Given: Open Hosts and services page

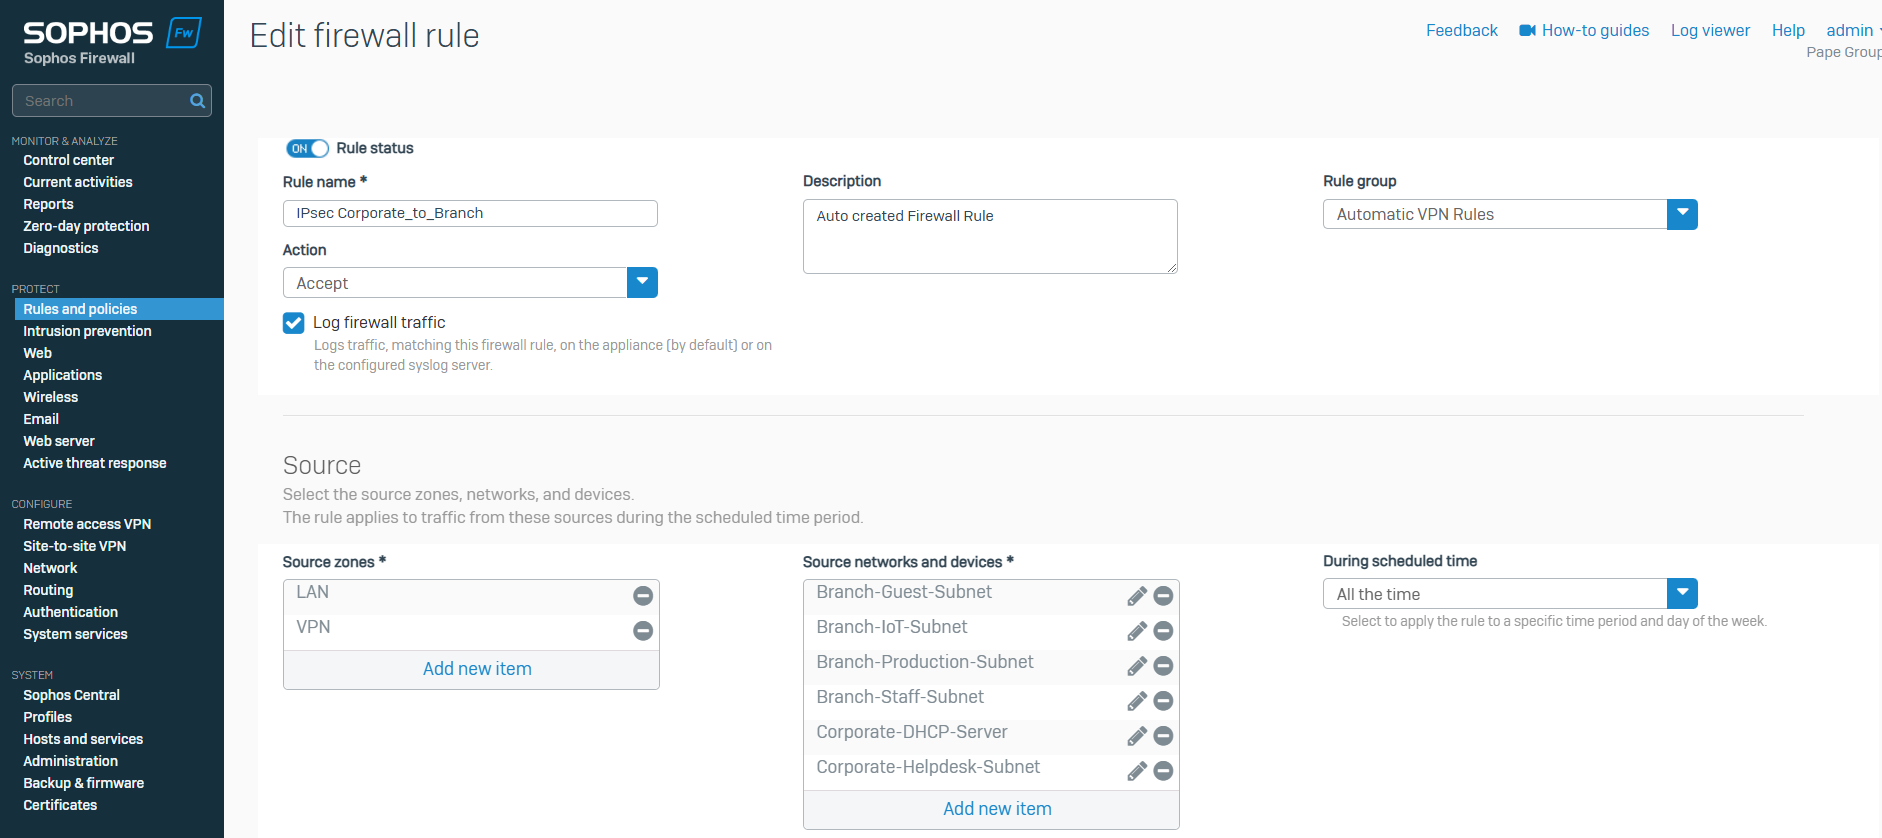Looking at the screenshot, I should (x=83, y=739).
